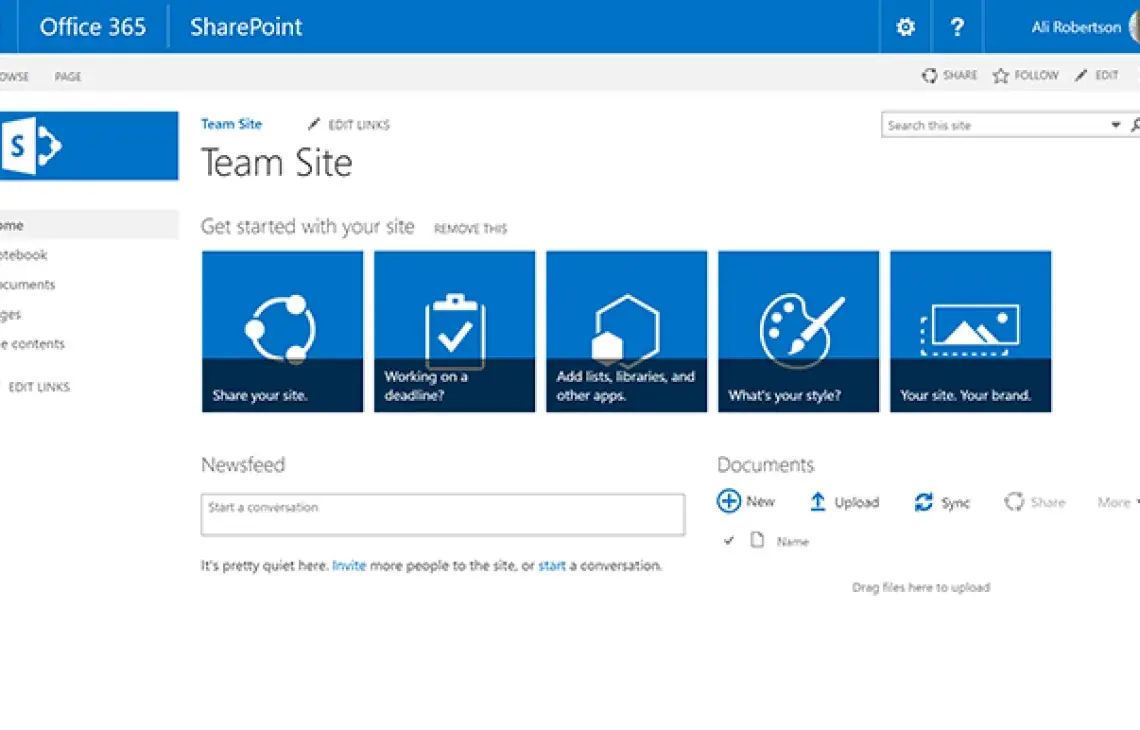This screenshot has width=1140, height=730.
Task: Open Add lists, libraries, apps tile
Action: [x=627, y=332]
